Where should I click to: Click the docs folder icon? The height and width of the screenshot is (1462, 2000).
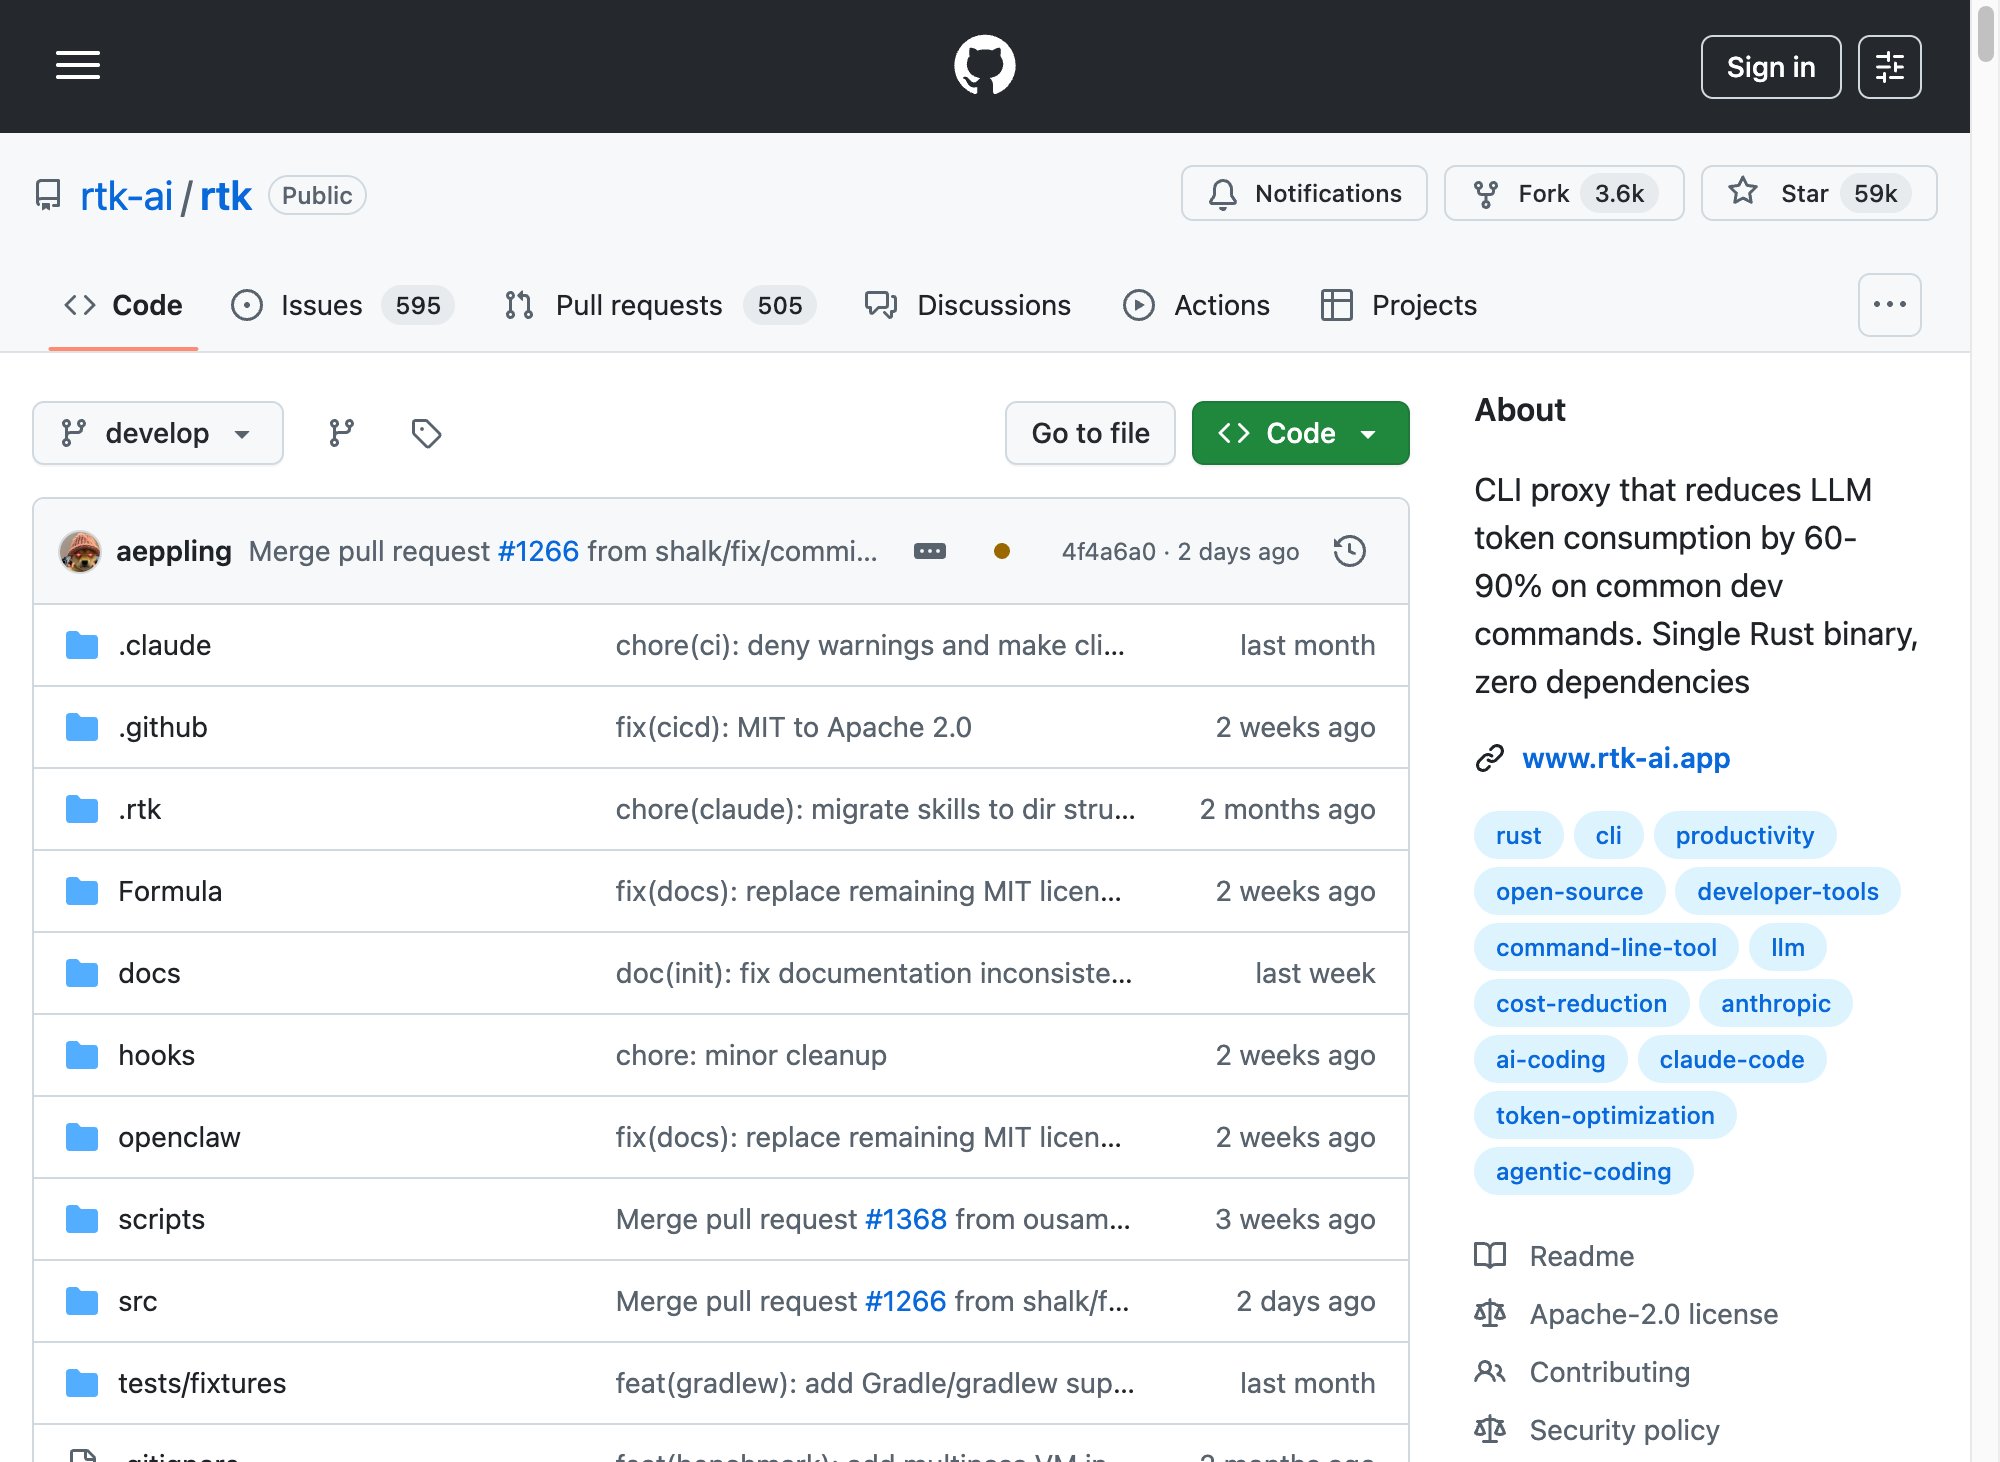click(82, 973)
